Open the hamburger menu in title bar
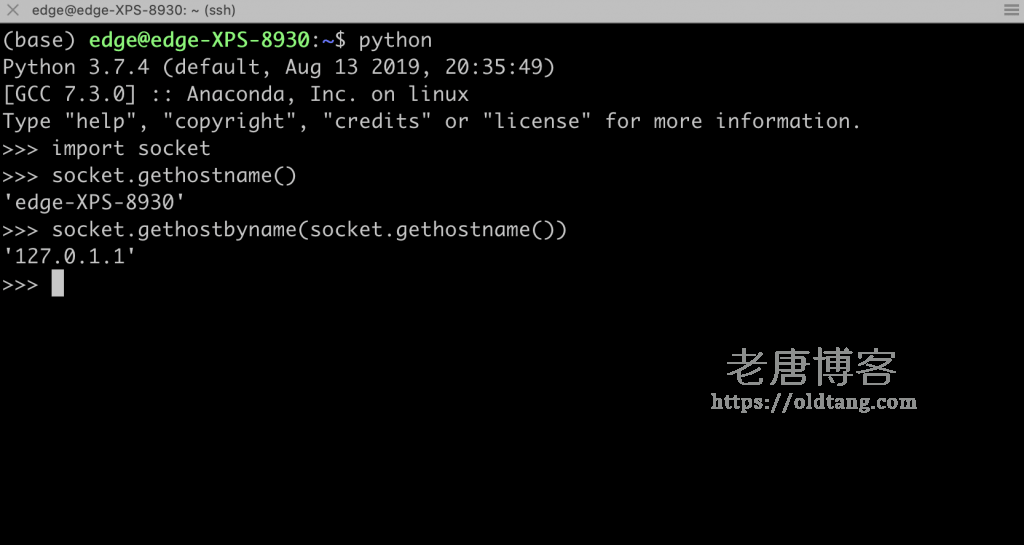 point(1012,10)
